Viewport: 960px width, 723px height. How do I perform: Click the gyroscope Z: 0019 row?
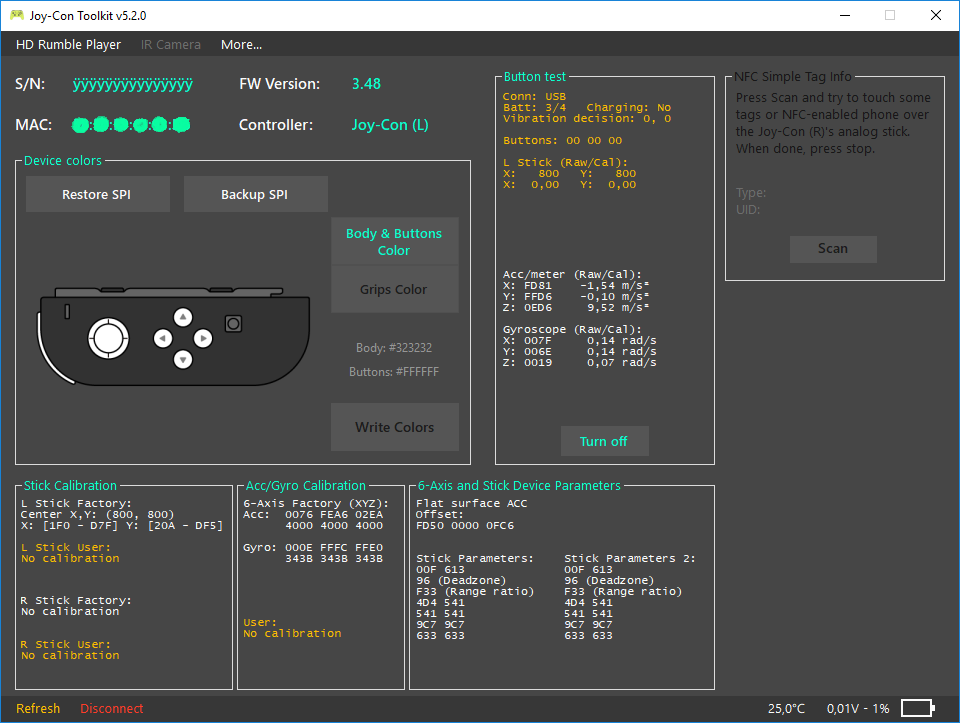pos(579,362)
